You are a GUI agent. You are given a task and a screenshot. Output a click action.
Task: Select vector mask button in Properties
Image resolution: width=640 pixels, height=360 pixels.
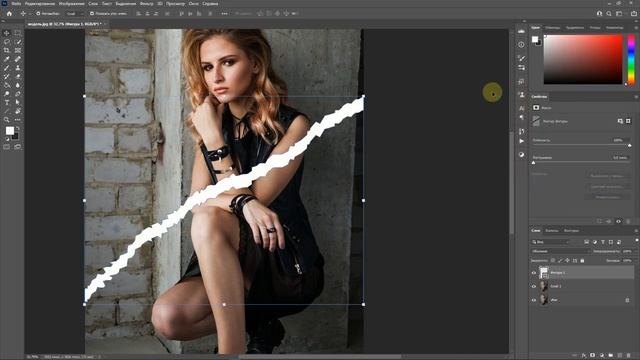pos(628,121)
